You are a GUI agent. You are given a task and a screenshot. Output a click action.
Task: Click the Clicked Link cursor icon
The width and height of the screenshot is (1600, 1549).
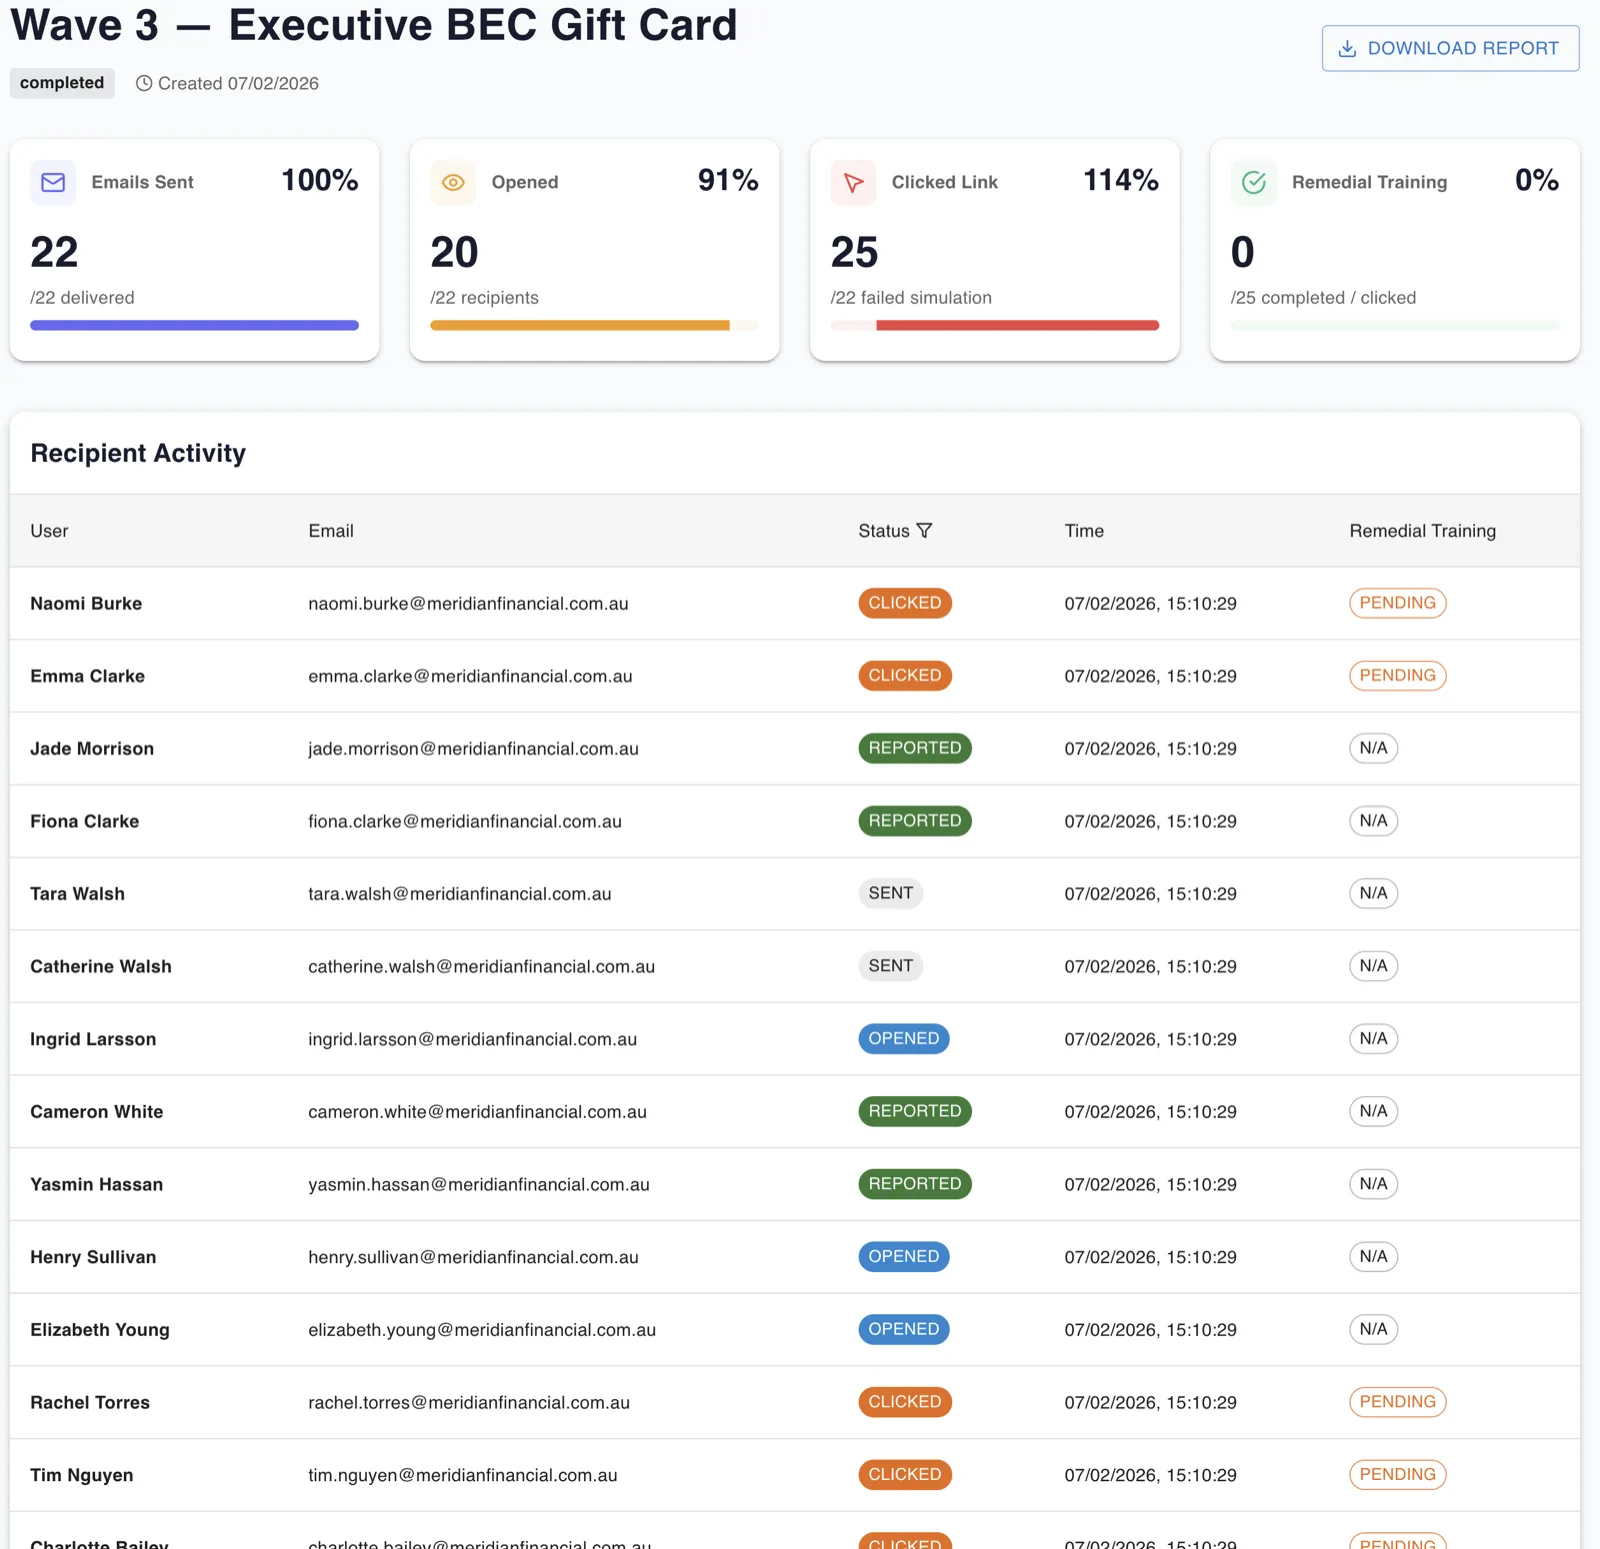pos(853,182)
